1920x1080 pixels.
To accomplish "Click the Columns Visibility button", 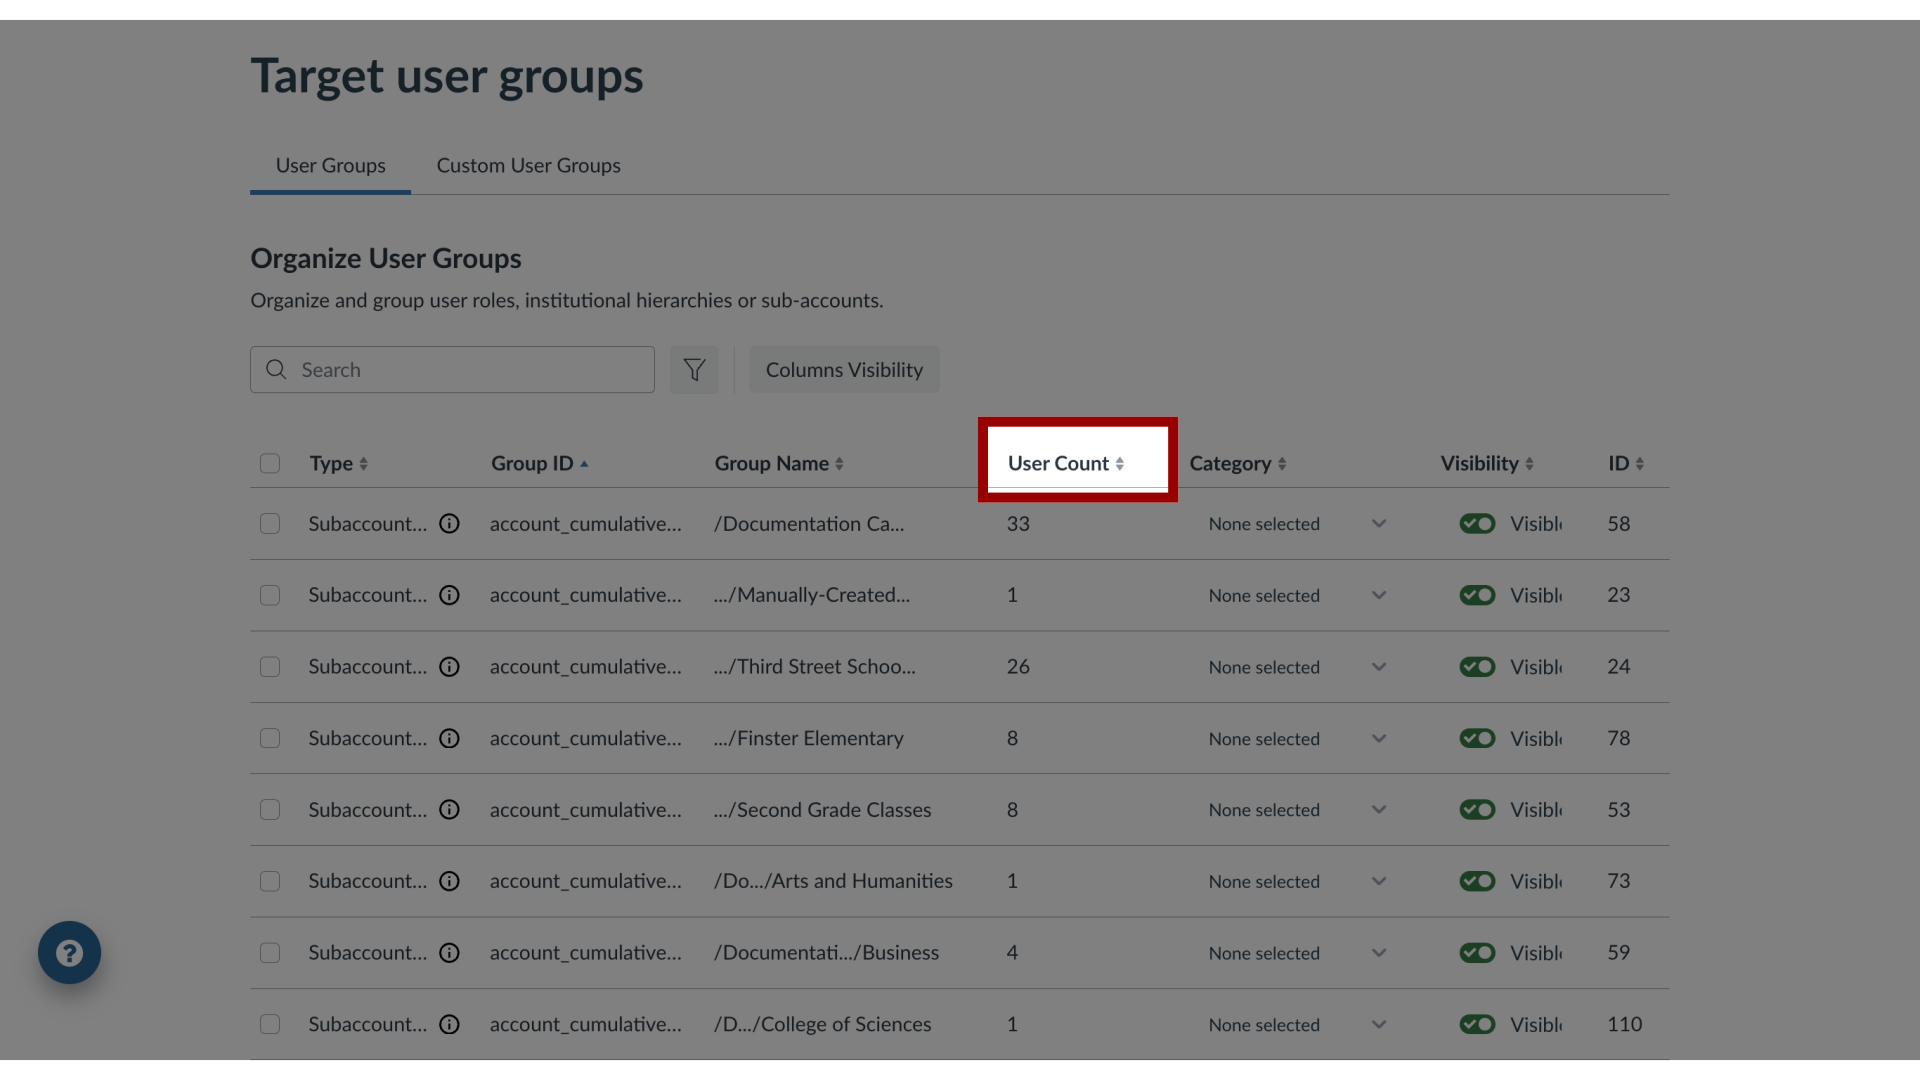I will pos(844,368).
